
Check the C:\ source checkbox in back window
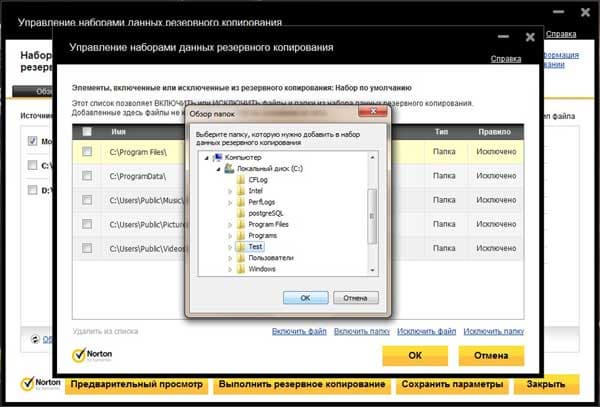pos(33,165)
